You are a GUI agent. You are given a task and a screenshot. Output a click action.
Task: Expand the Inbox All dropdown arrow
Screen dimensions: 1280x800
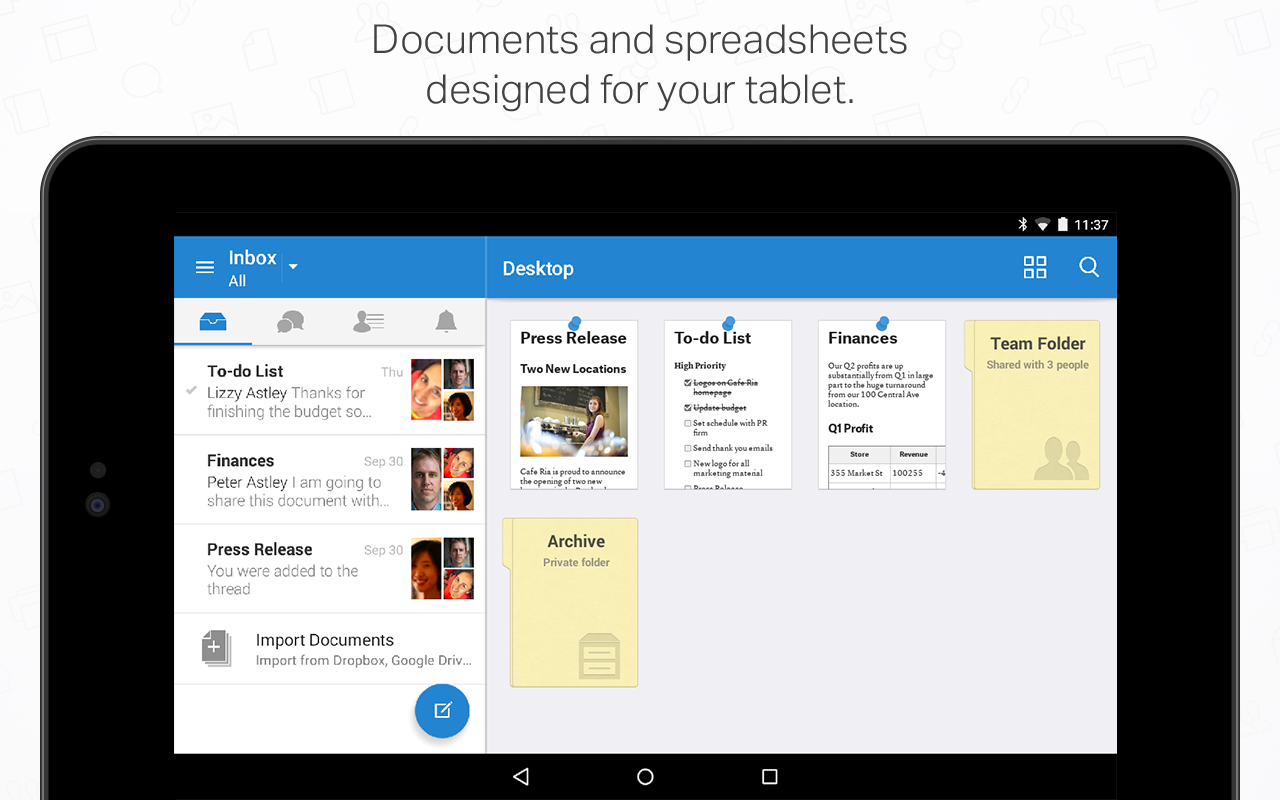293,267
